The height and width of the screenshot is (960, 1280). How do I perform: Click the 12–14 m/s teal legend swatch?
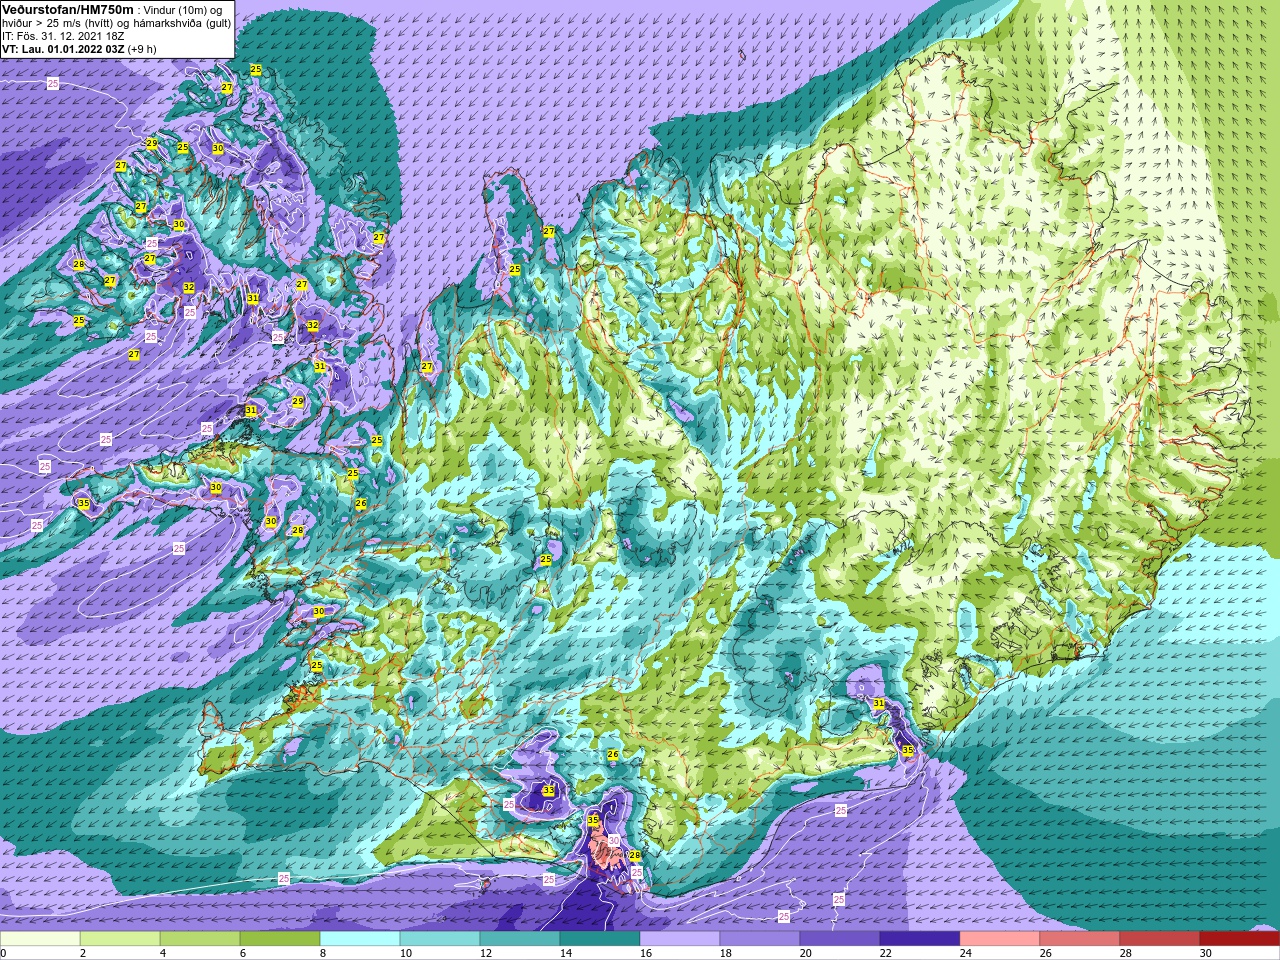click(520, 938)
